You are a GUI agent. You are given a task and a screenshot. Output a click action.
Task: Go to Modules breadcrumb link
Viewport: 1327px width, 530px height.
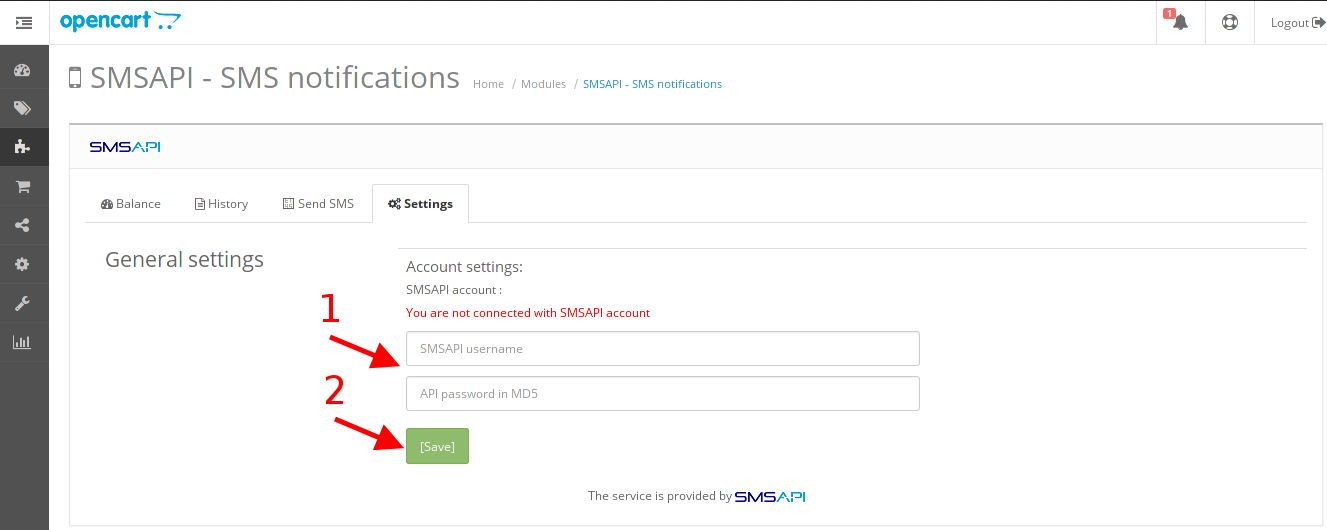coord(543,84)
